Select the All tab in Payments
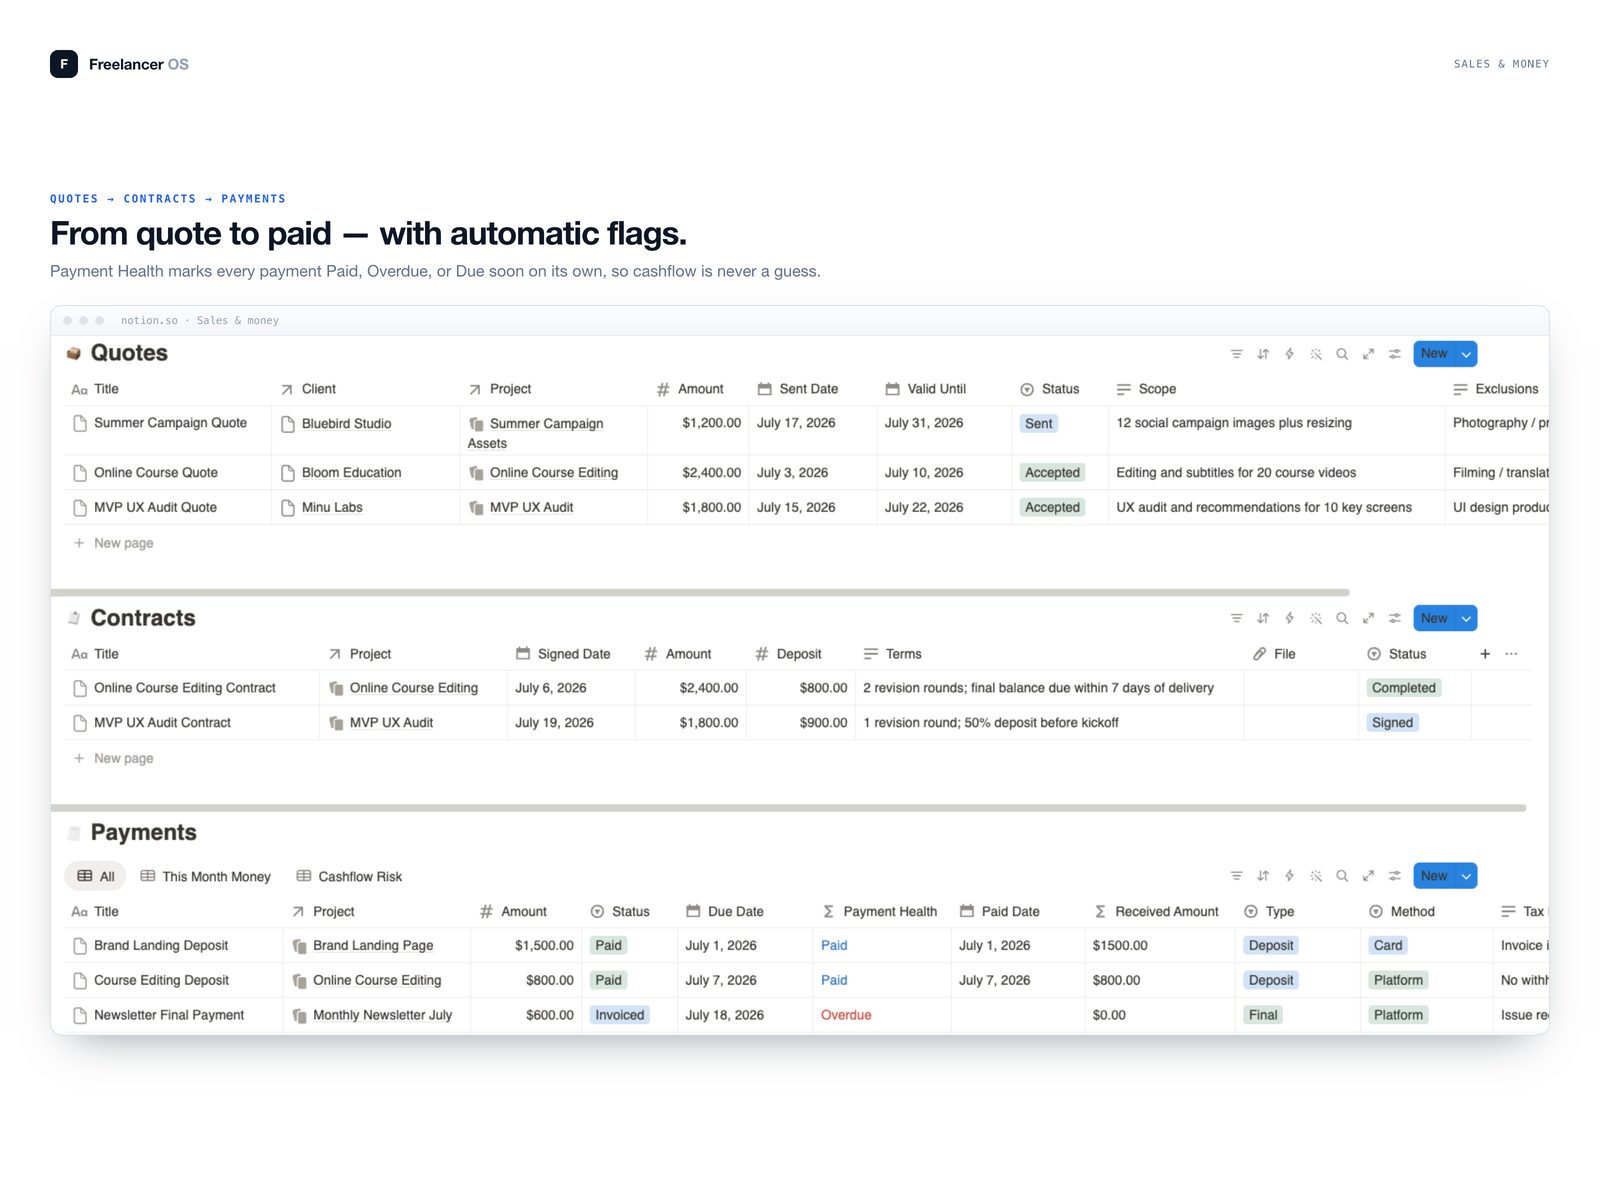This screenshot has height=1200, width=1600. point(96,876)
